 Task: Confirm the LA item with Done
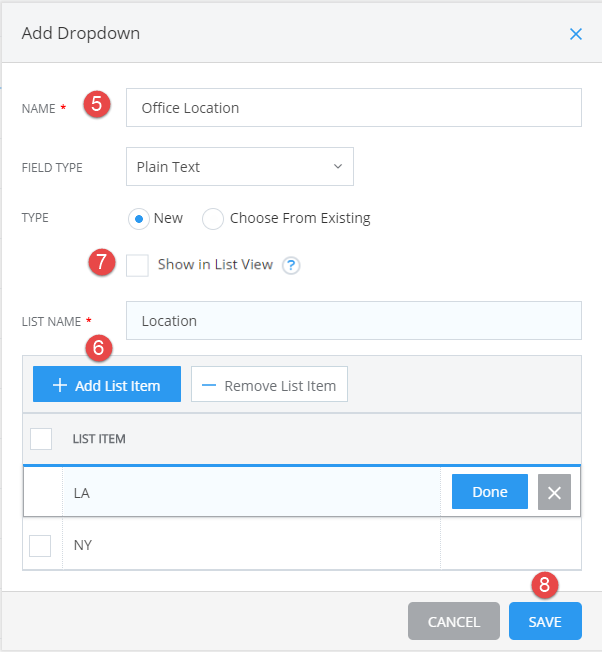click(490, 492)
